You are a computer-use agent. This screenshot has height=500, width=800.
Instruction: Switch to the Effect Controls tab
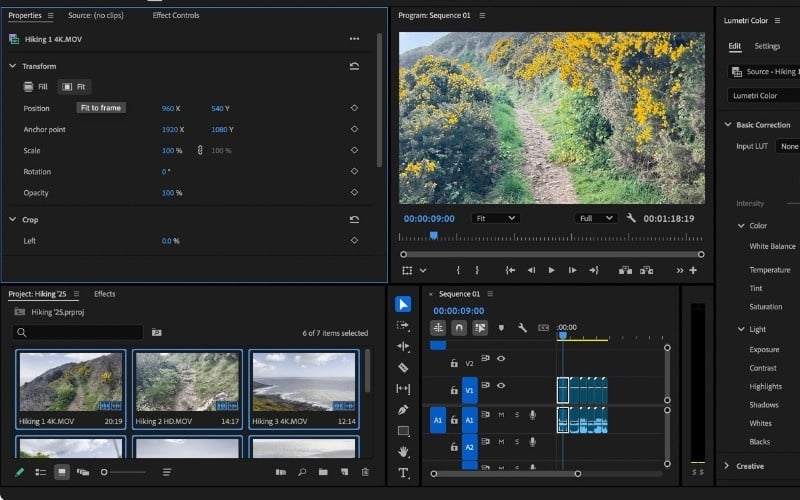pyautogui.click(x=176, y=15)
